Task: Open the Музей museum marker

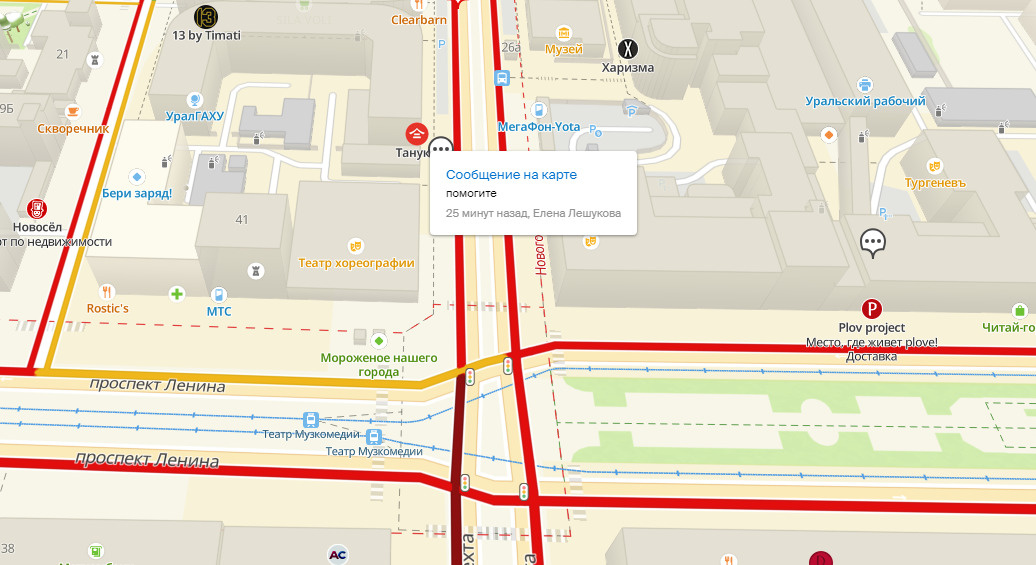Action: 564,32
